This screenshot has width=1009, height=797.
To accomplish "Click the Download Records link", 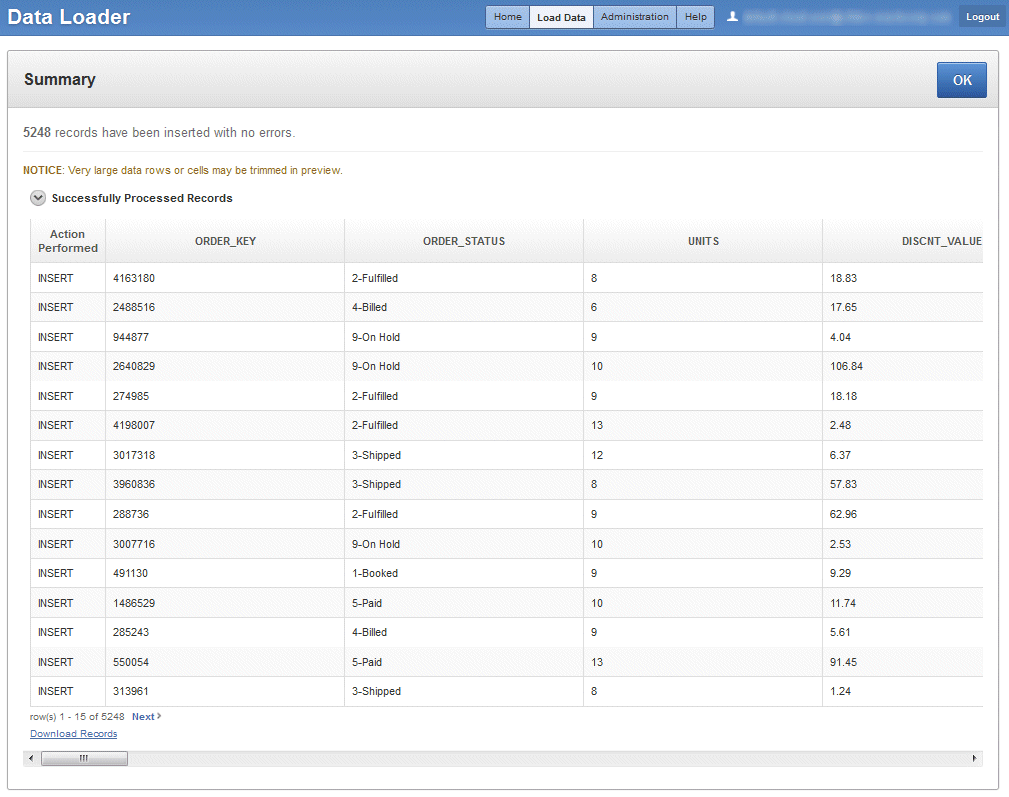I will coord(73,734).
